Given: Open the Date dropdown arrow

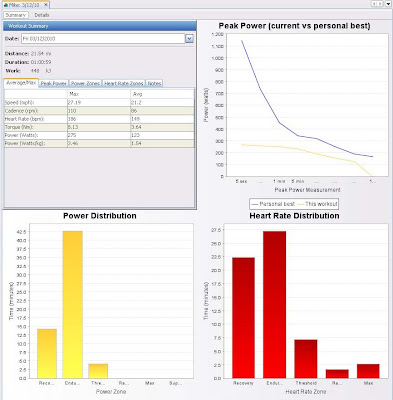Looking at the screenshot, I should 189,39.
